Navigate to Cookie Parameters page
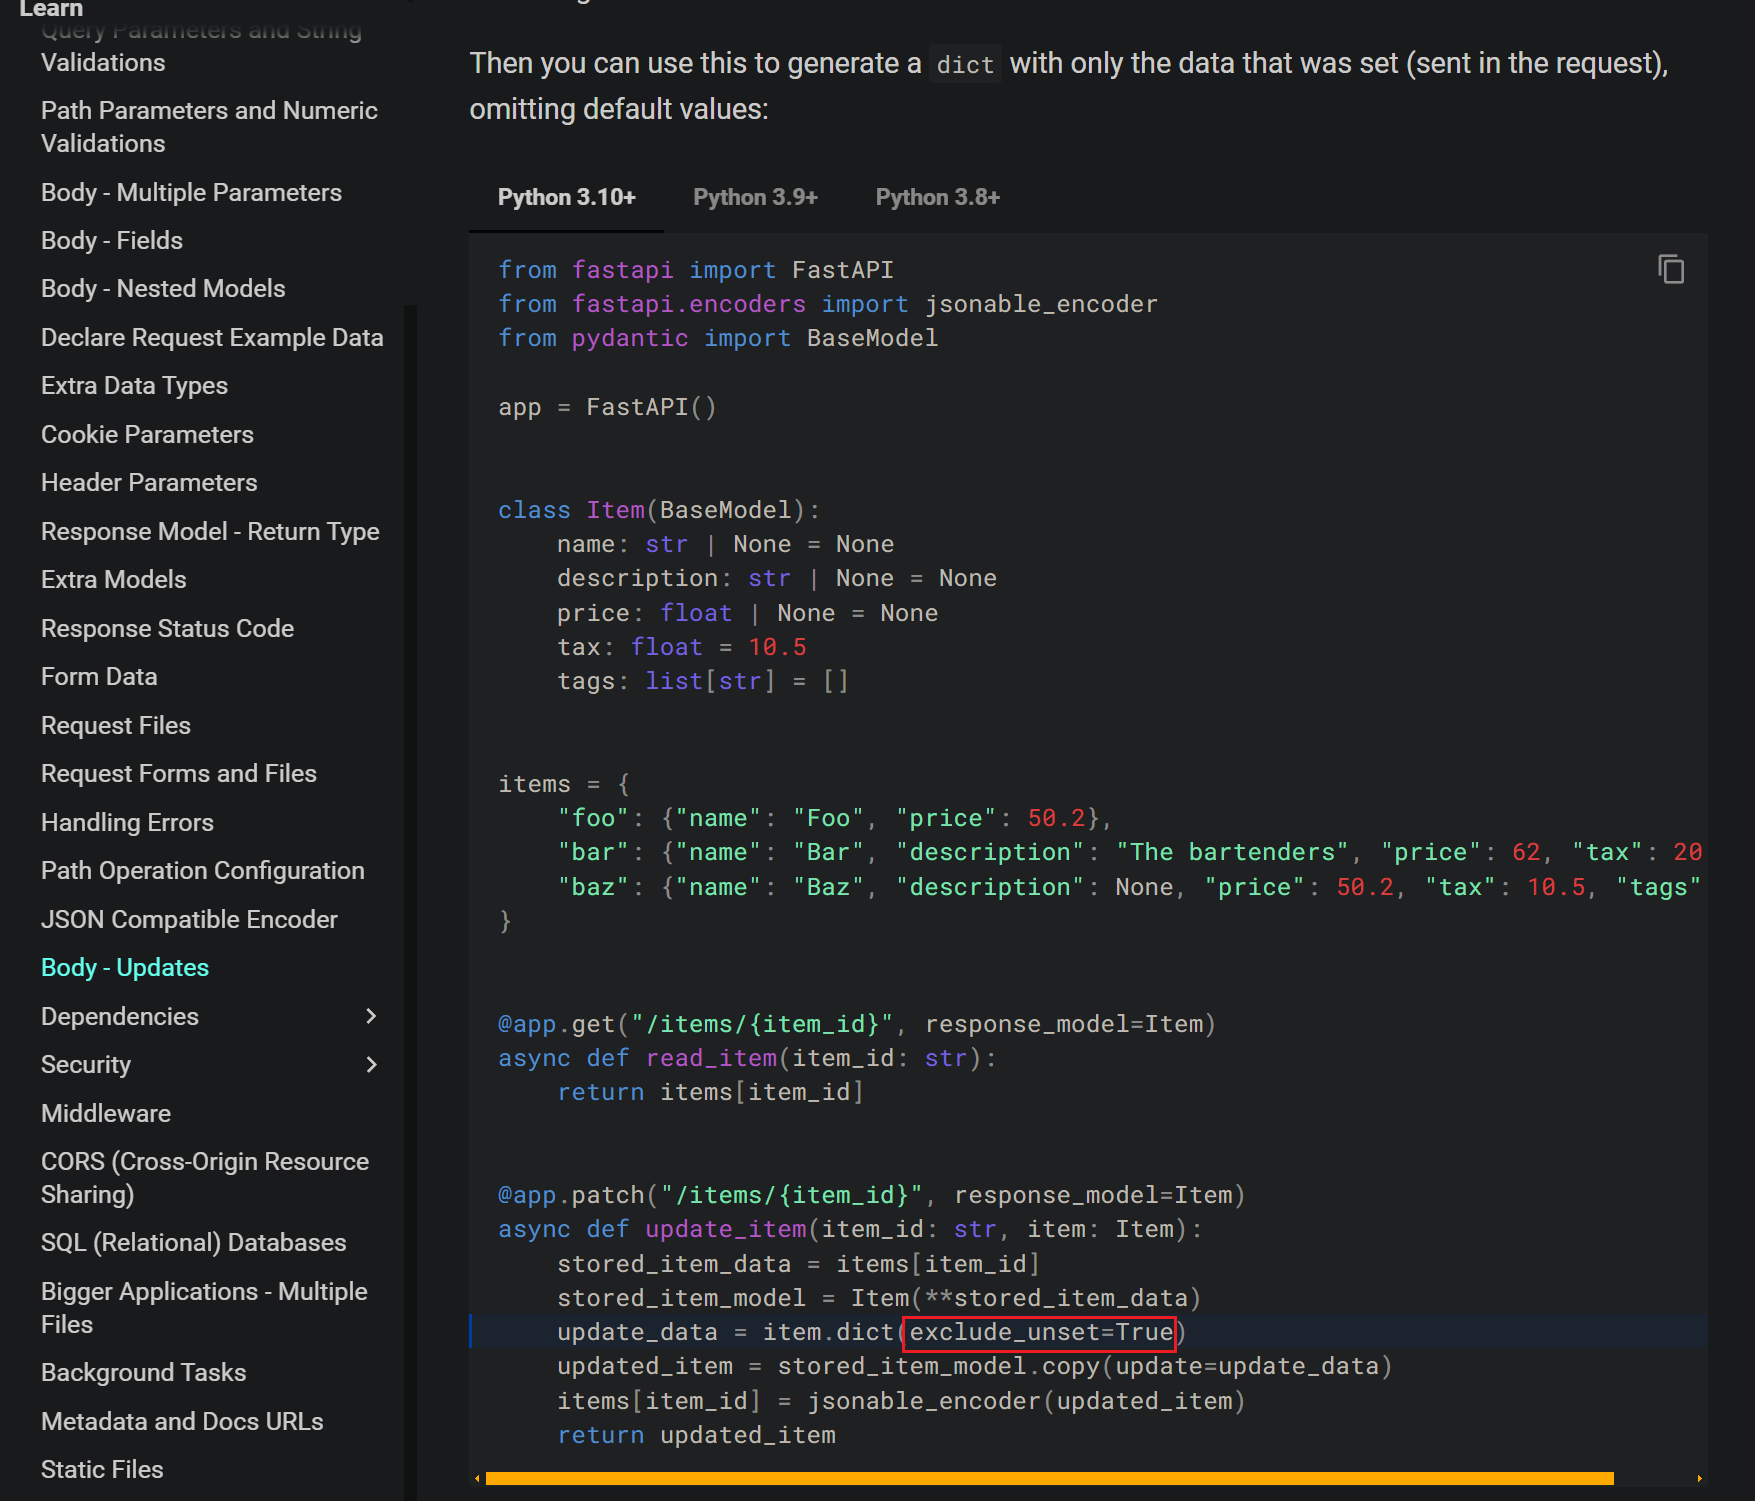The width and height of the screenshot is (1755, 1501). 147,435
